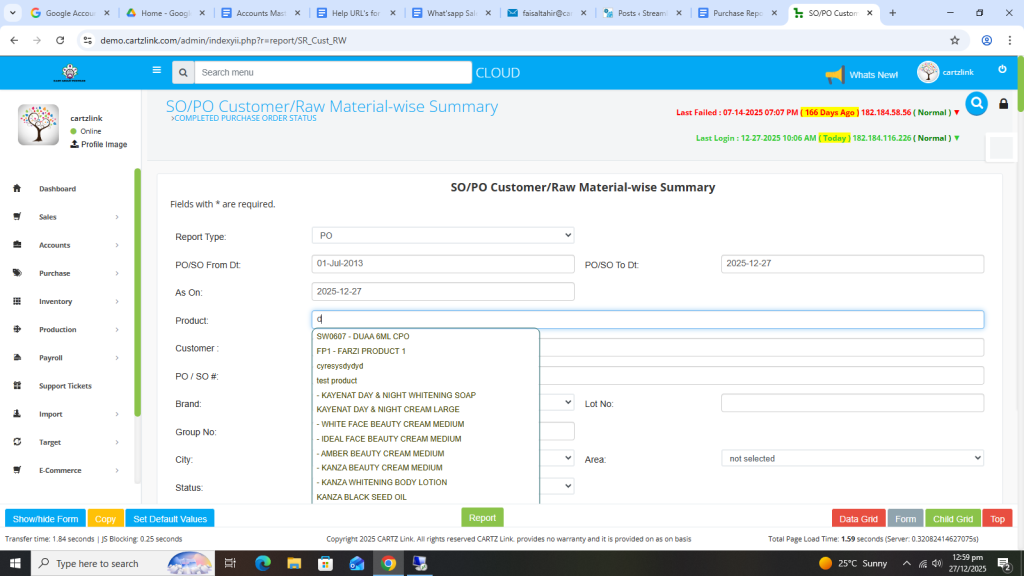Choose 'KANZA BLACK SEED OIL' from suggestions
The image size is (1024, 576).
click(x=361, y=497)
